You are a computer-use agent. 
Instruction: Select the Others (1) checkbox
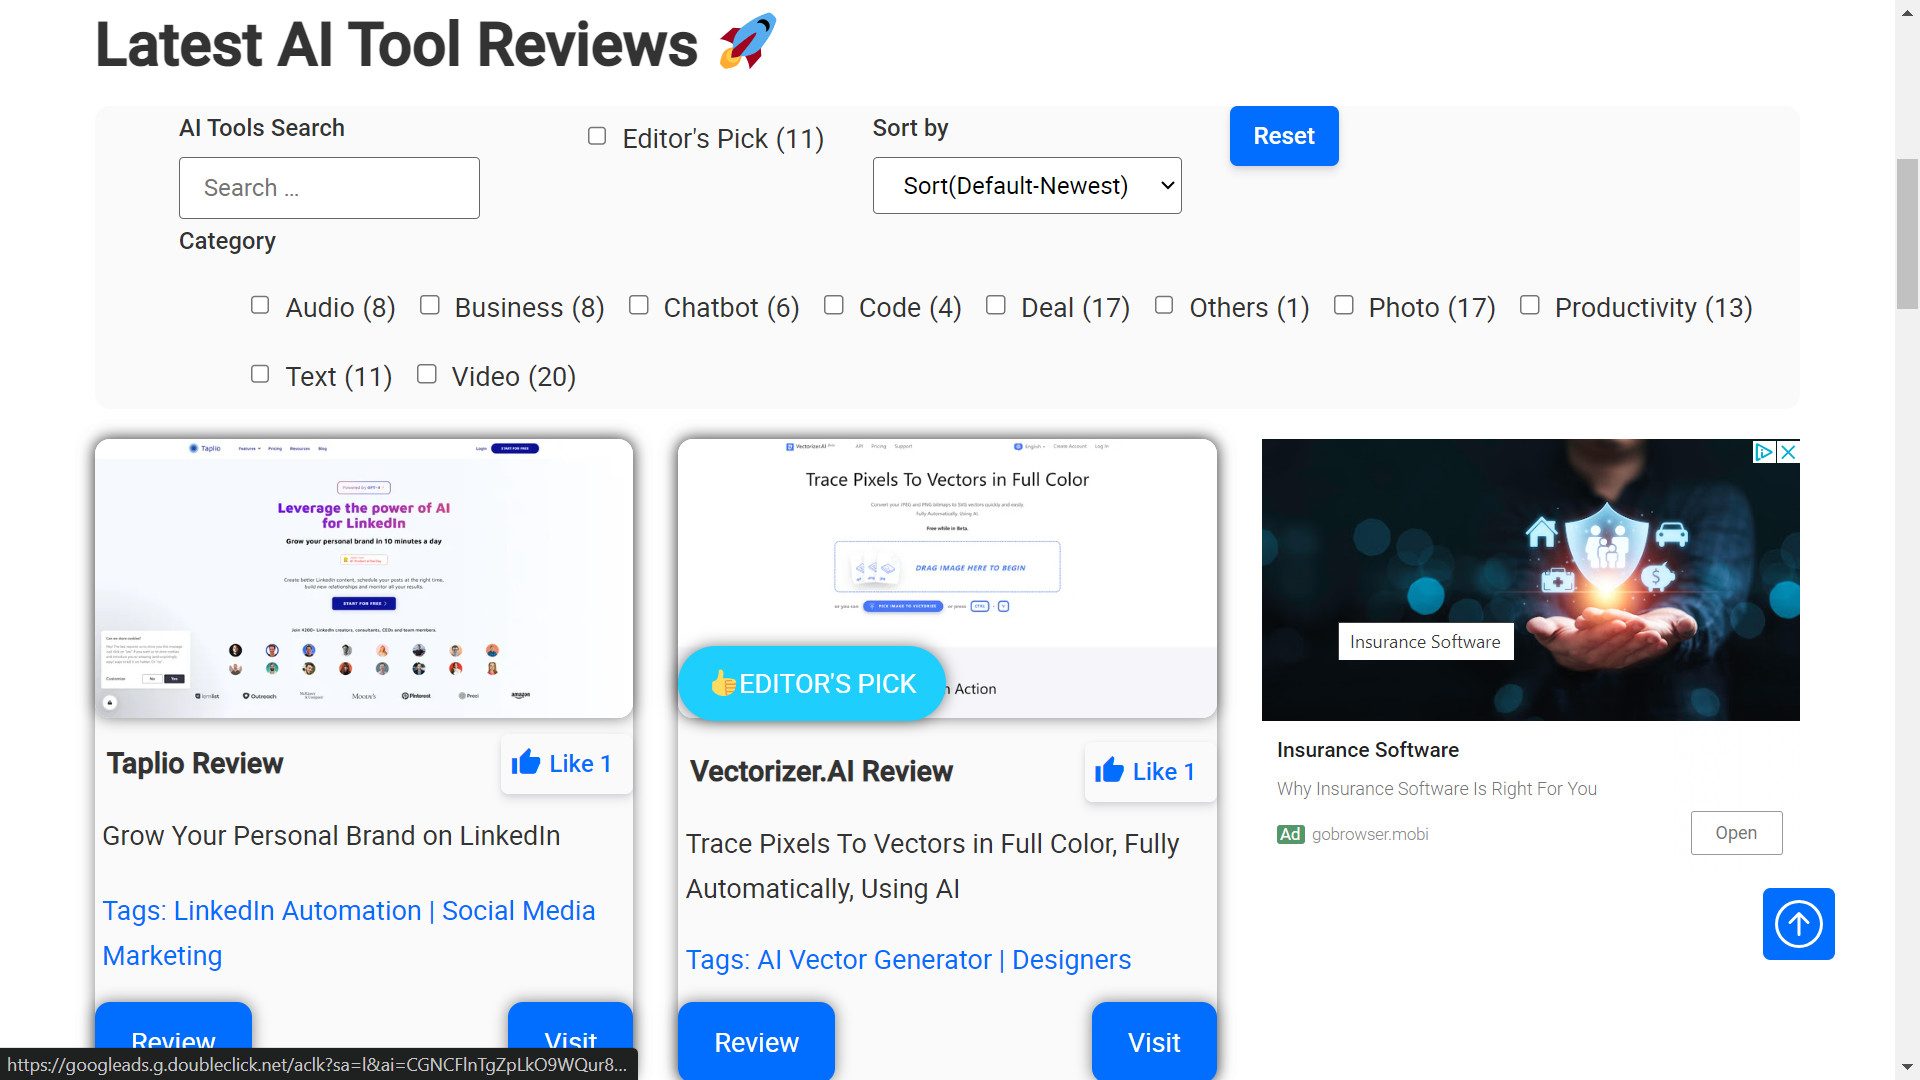point(1164,305)
